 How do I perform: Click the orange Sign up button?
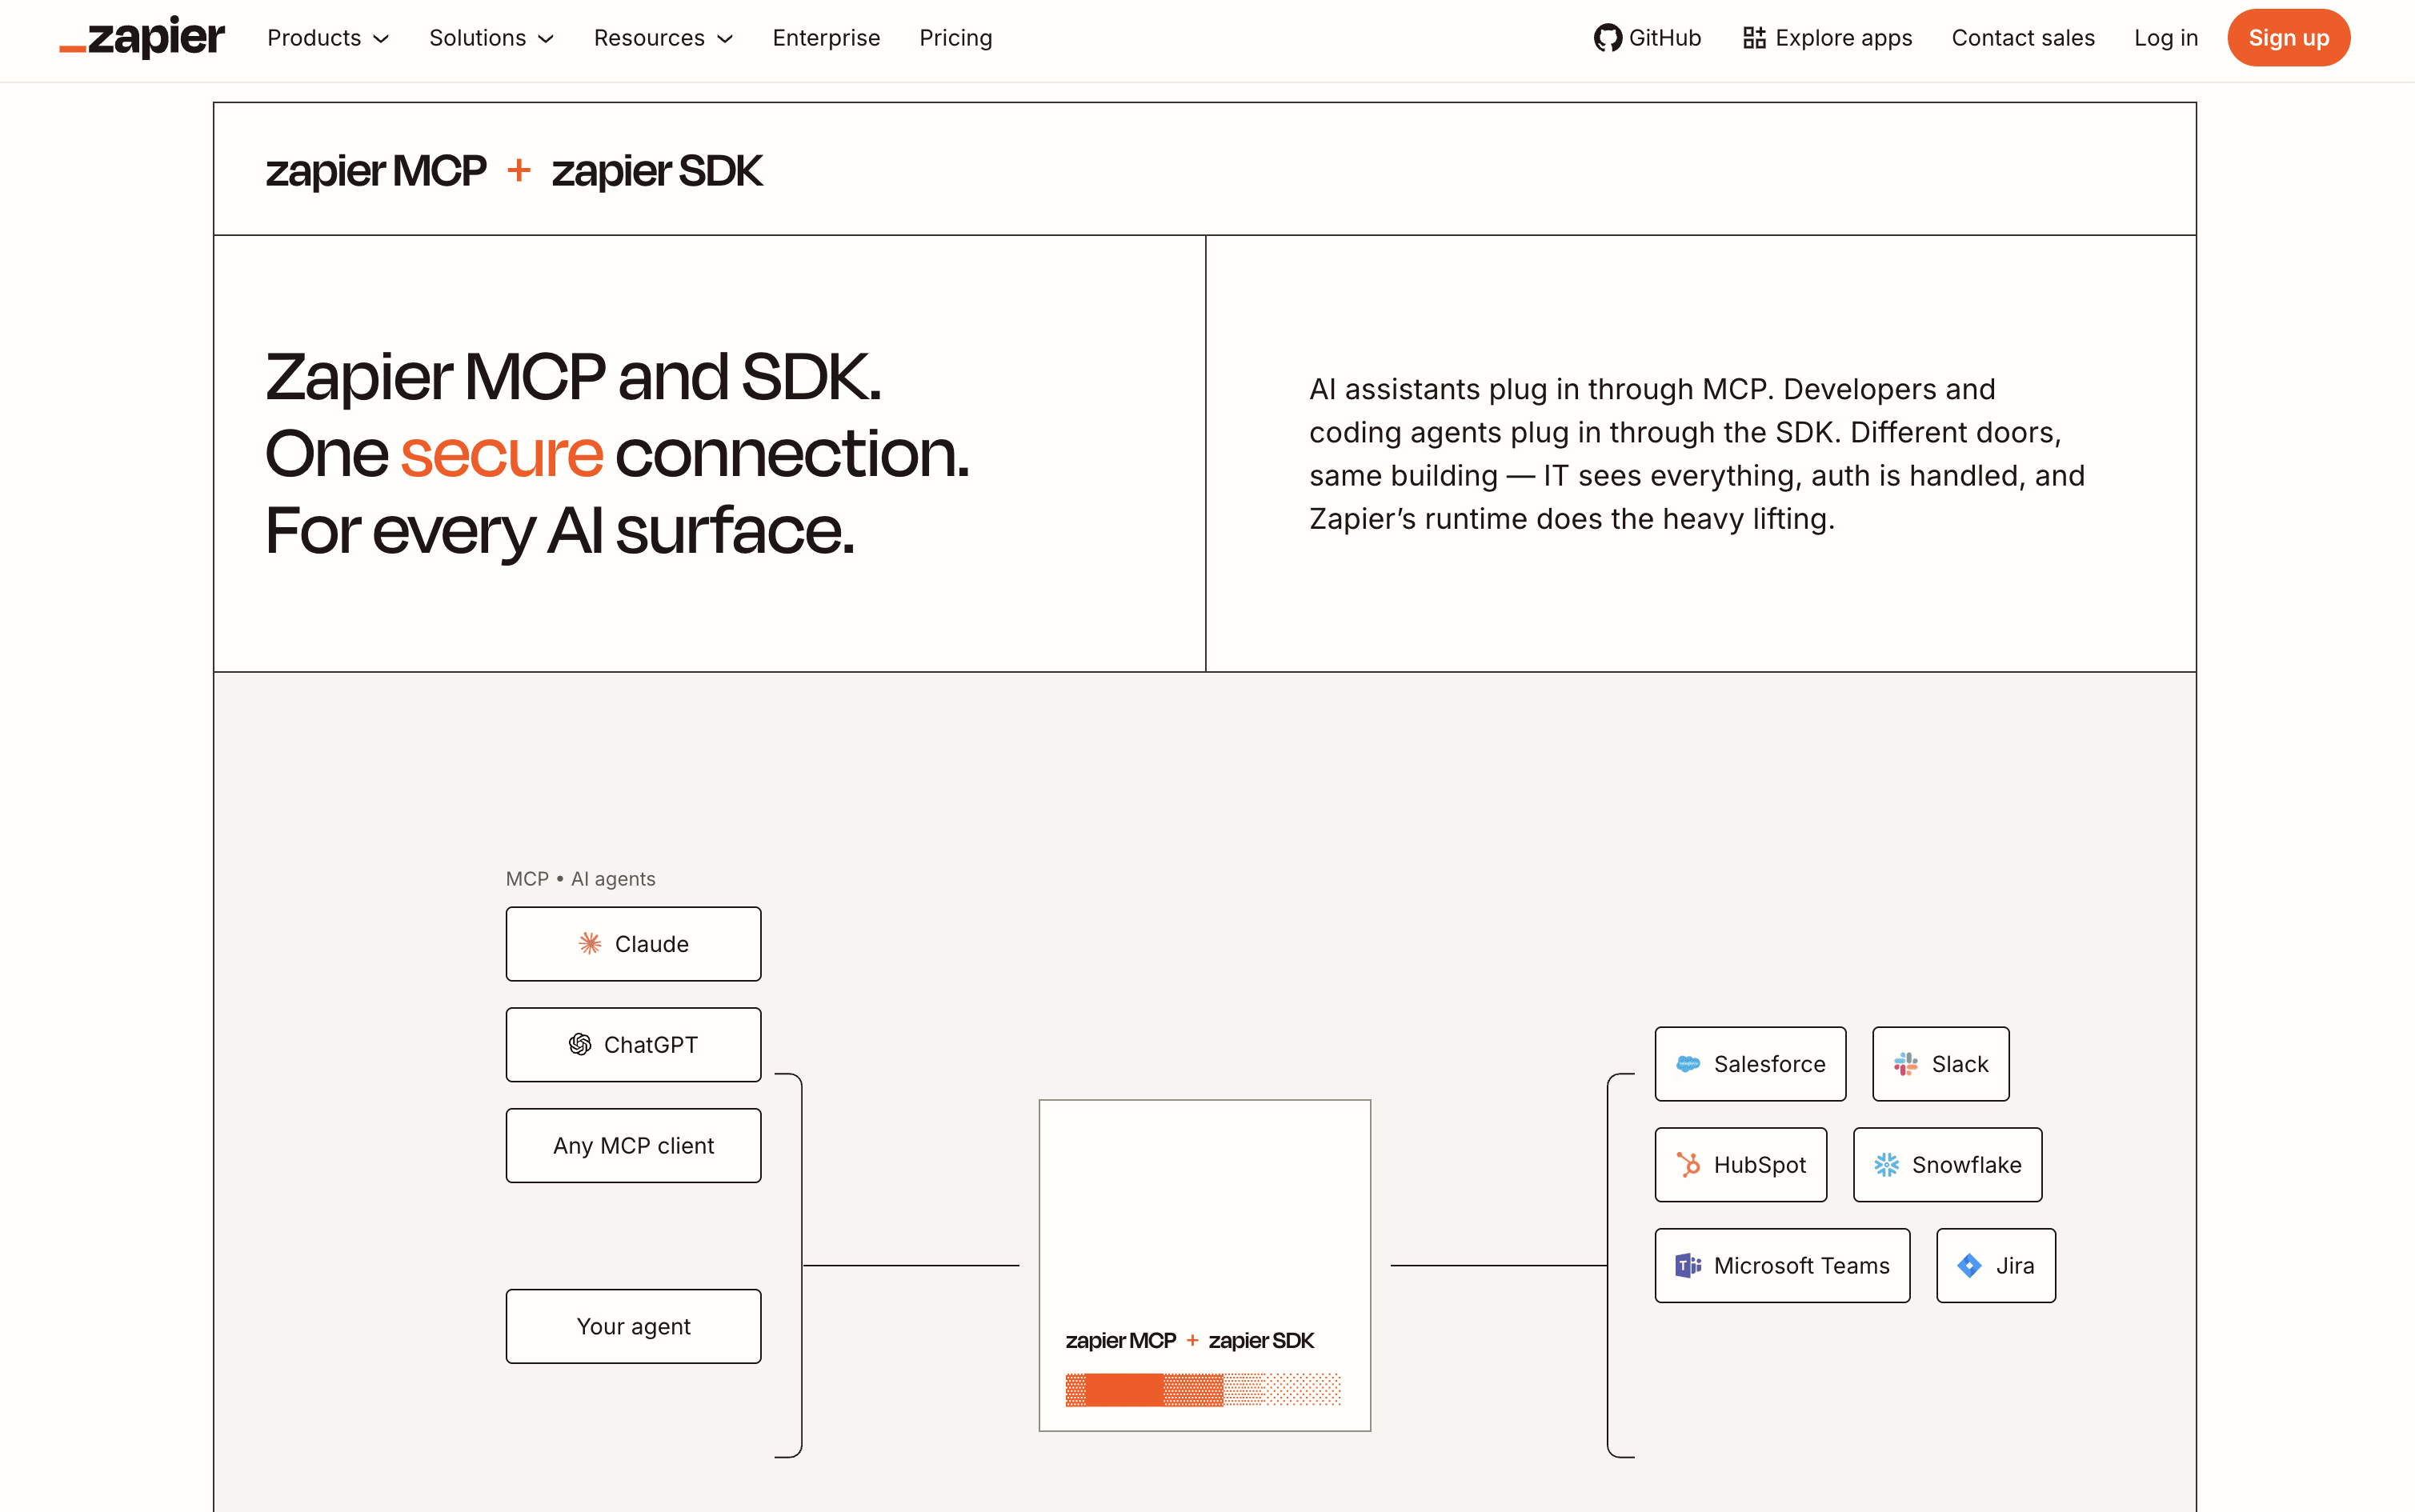coord(2288,38)
